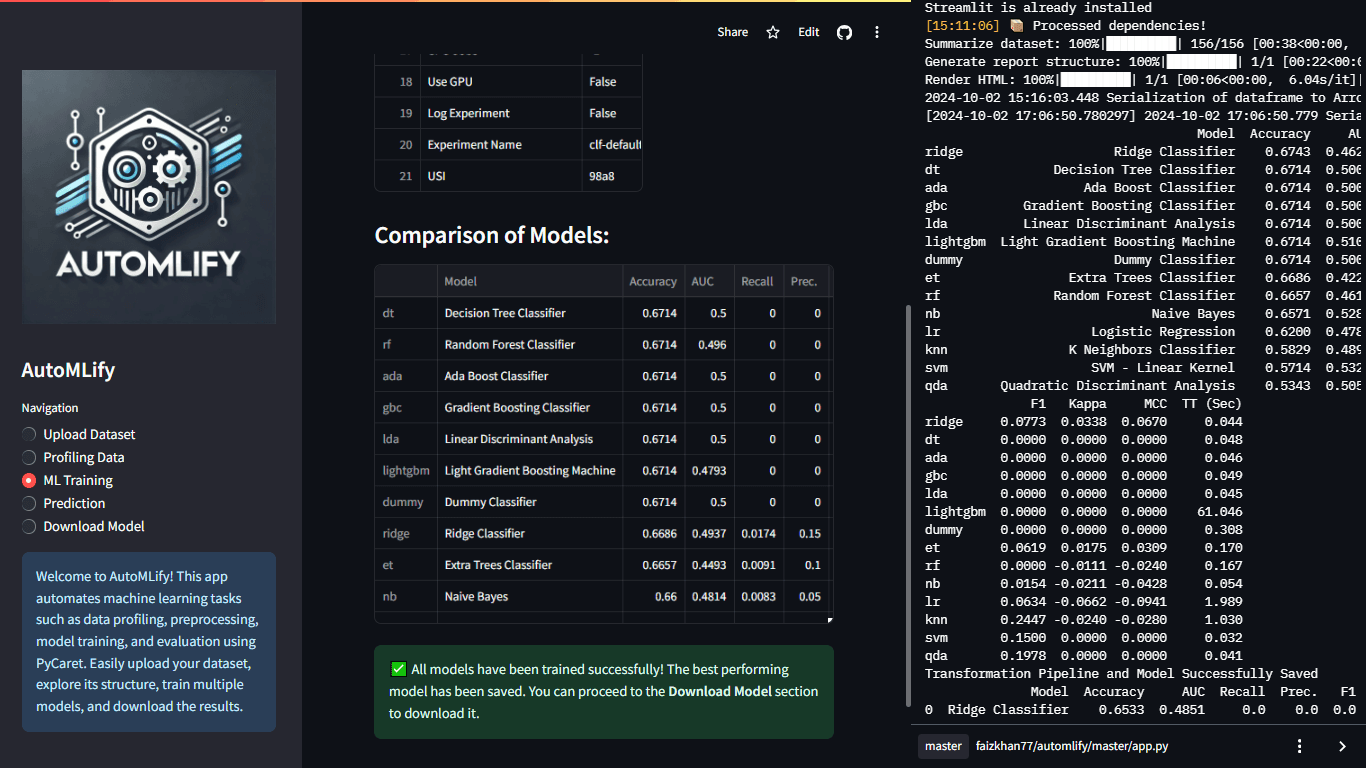
Task: Choose the Prediction navigation option
Action: coord(29,504)
